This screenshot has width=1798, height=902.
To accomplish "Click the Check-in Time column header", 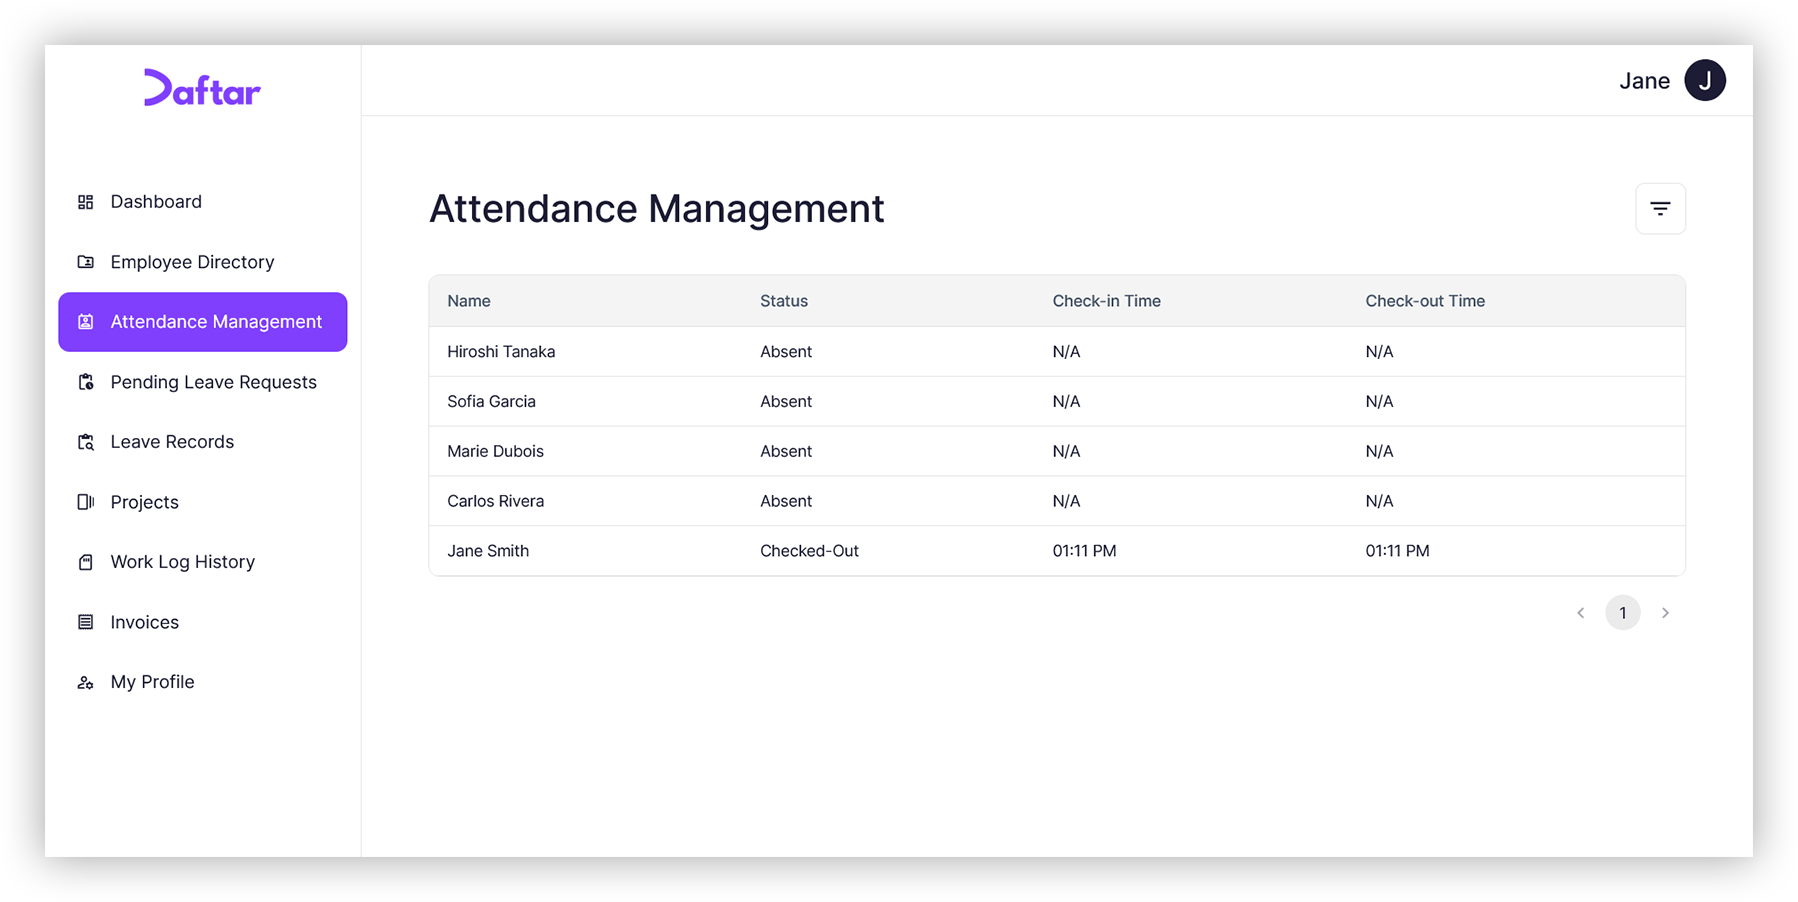I will [1106, 301].
